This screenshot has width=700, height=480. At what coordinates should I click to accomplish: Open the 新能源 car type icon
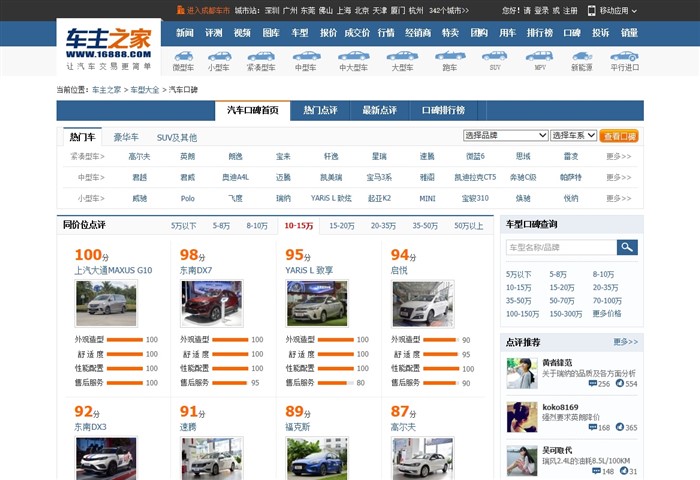582,56
